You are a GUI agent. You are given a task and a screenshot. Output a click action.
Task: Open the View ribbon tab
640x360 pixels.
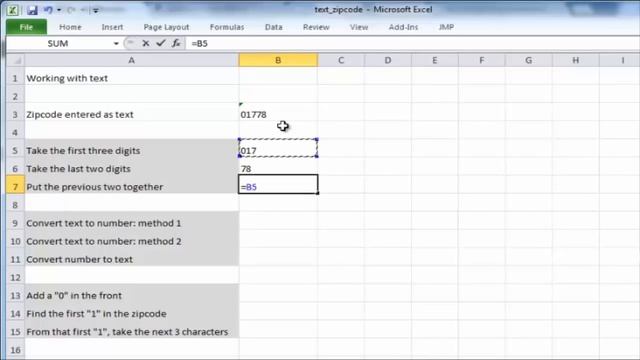359,27
